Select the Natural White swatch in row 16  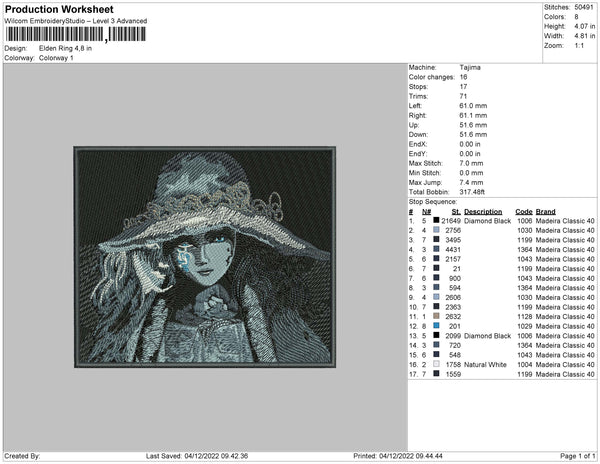click(436, 364)
